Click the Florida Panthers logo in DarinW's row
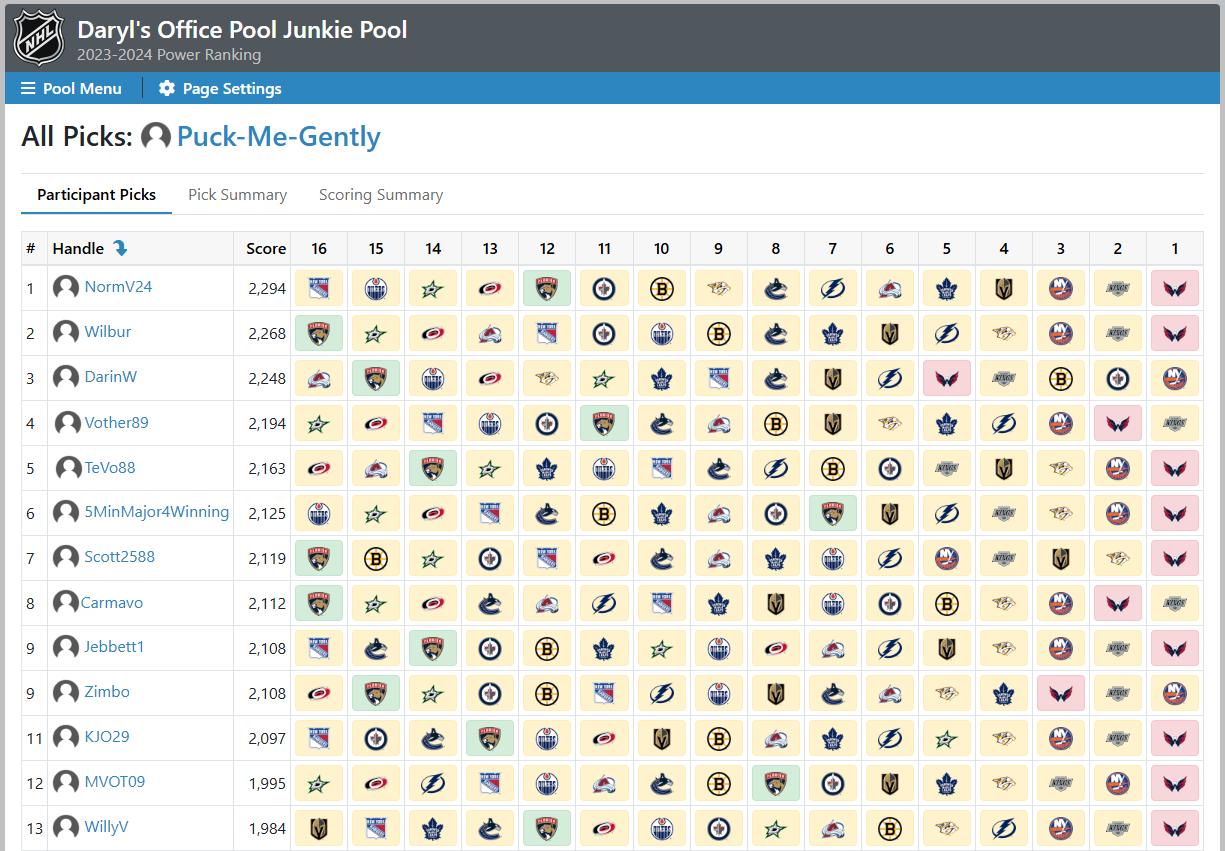This screenshot has height=851, width=1225. point(376,378)
